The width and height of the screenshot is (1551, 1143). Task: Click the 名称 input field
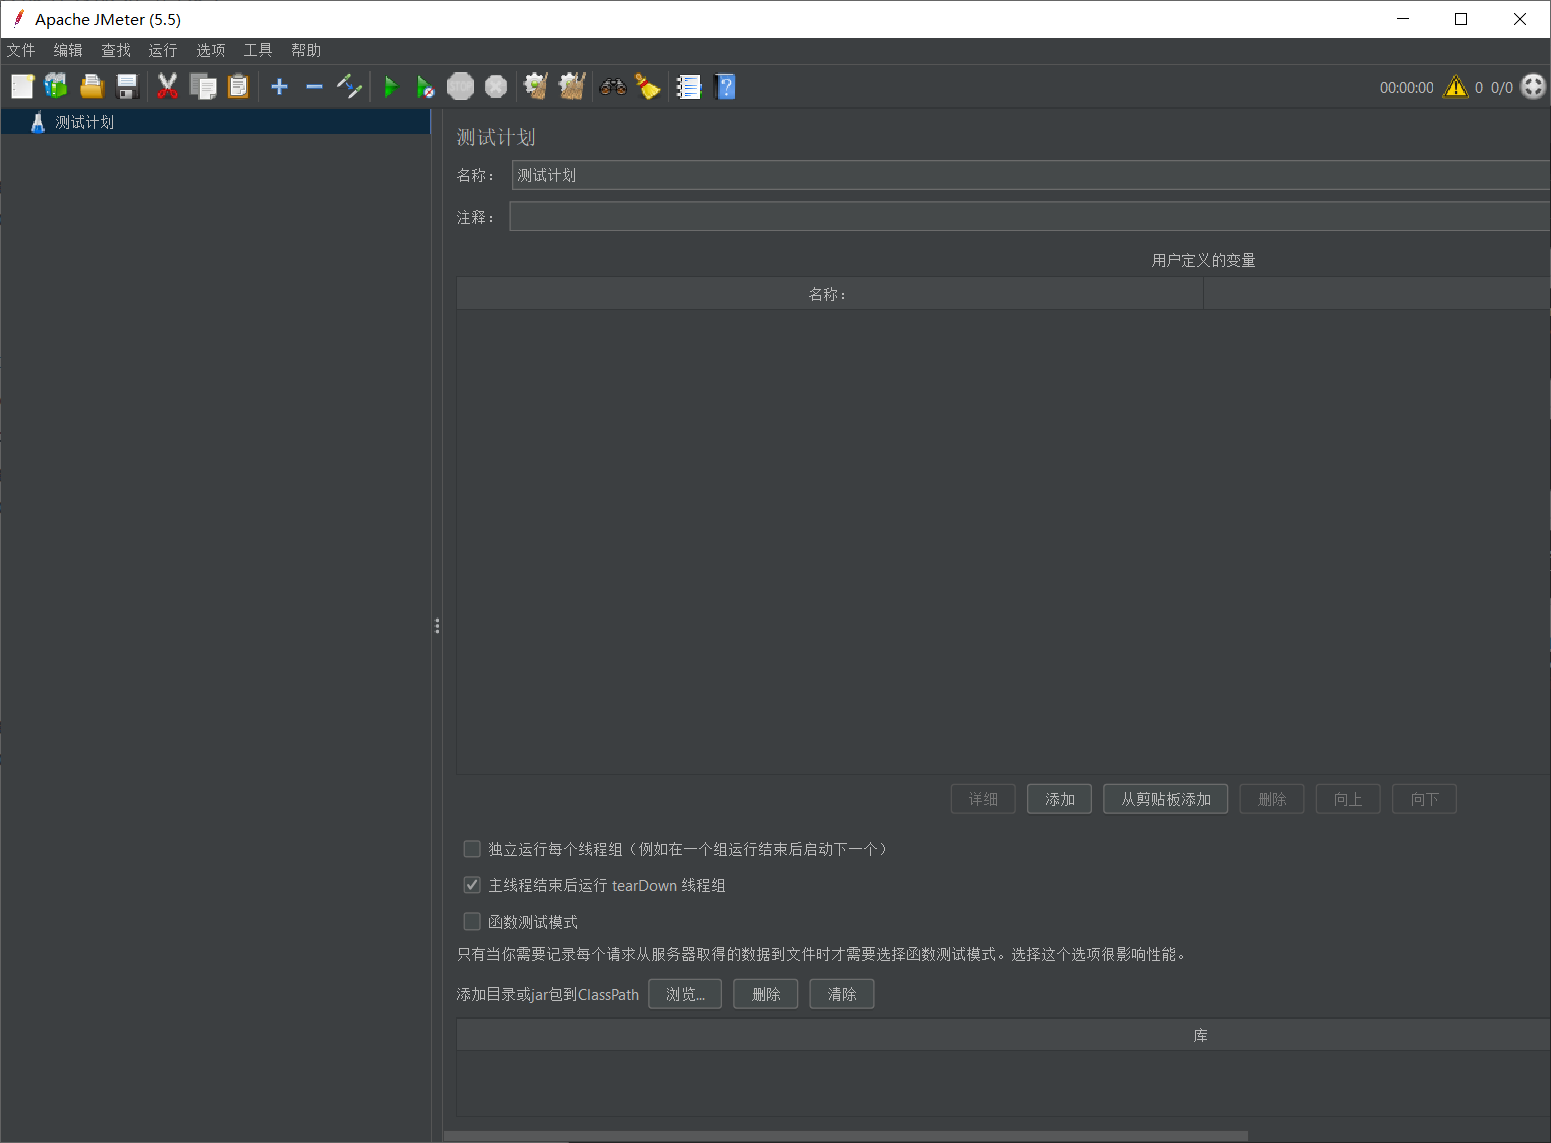tap(1030, 175)
